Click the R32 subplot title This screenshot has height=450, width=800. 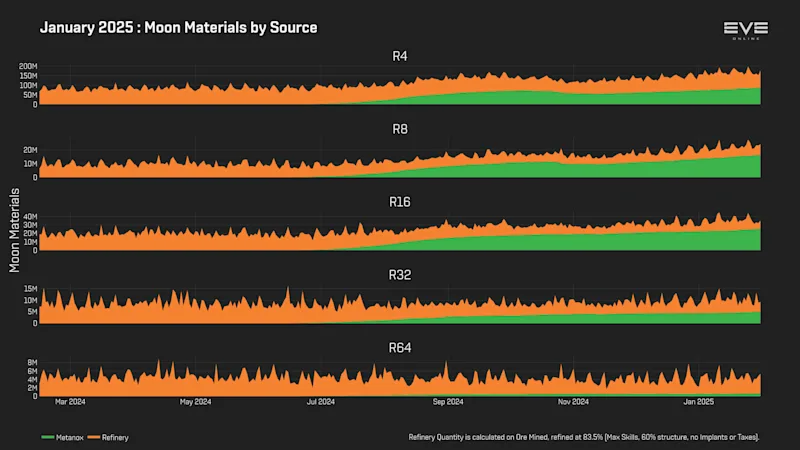pyautogui.click(x=399, y=275)
